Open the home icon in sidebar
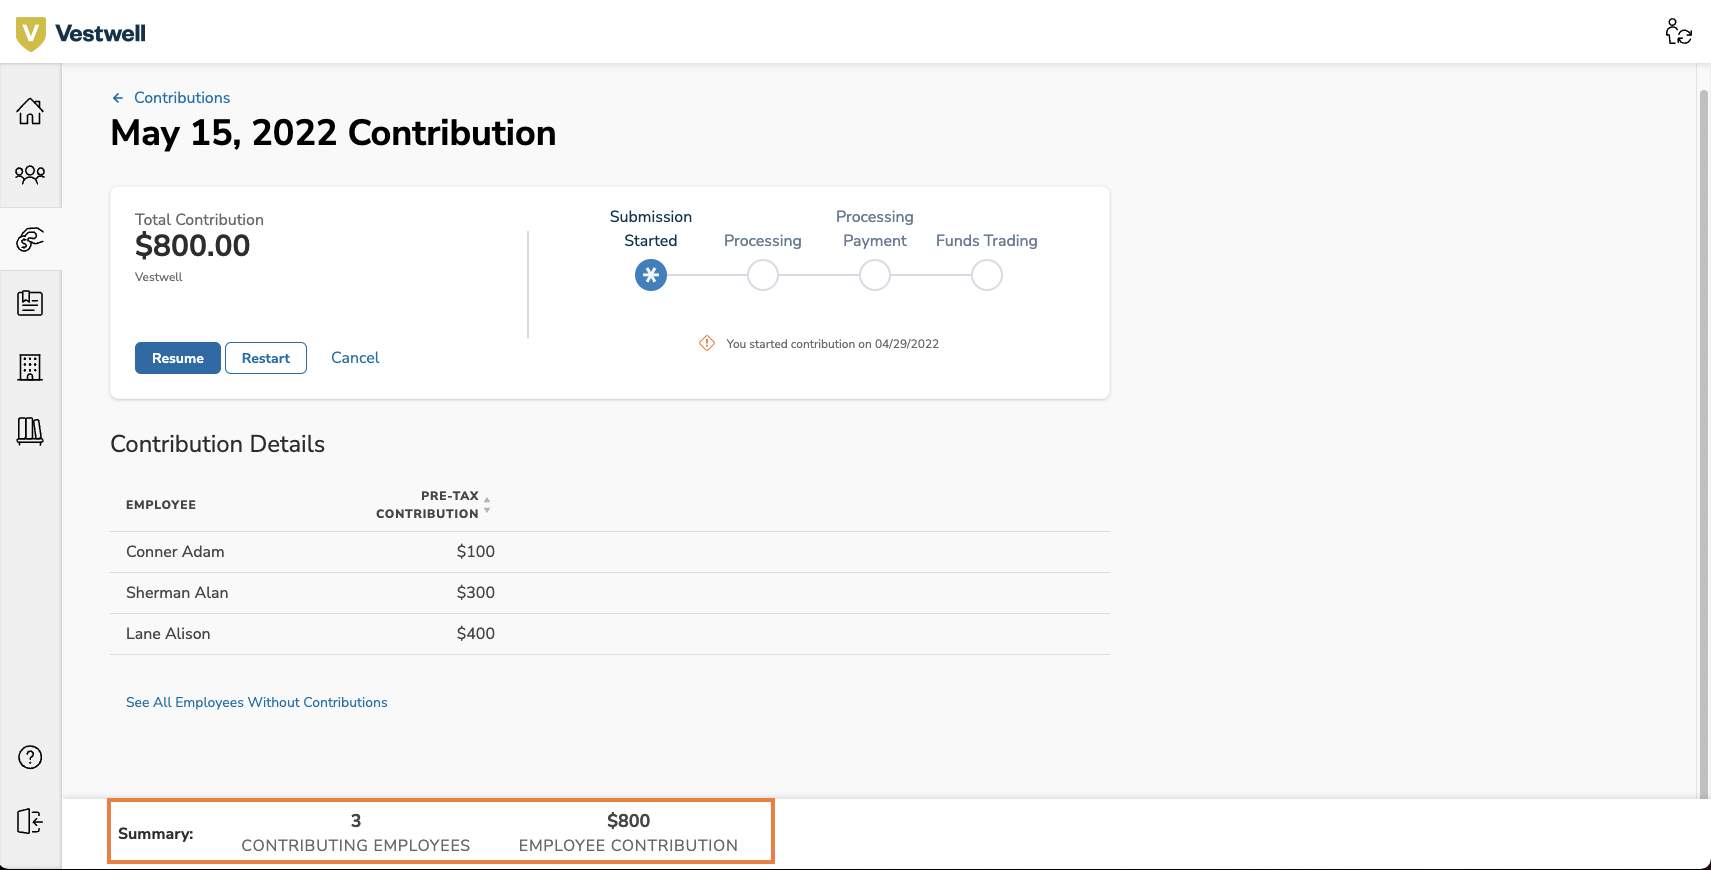The height and width of the screenshot is (870, 1711). [30, 111]
